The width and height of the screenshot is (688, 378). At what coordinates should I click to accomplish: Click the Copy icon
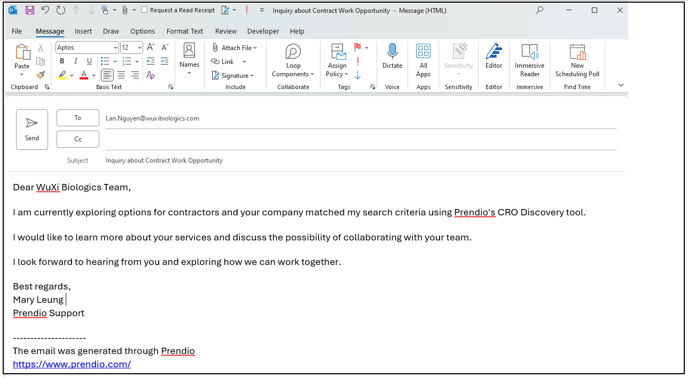(40, 61)
